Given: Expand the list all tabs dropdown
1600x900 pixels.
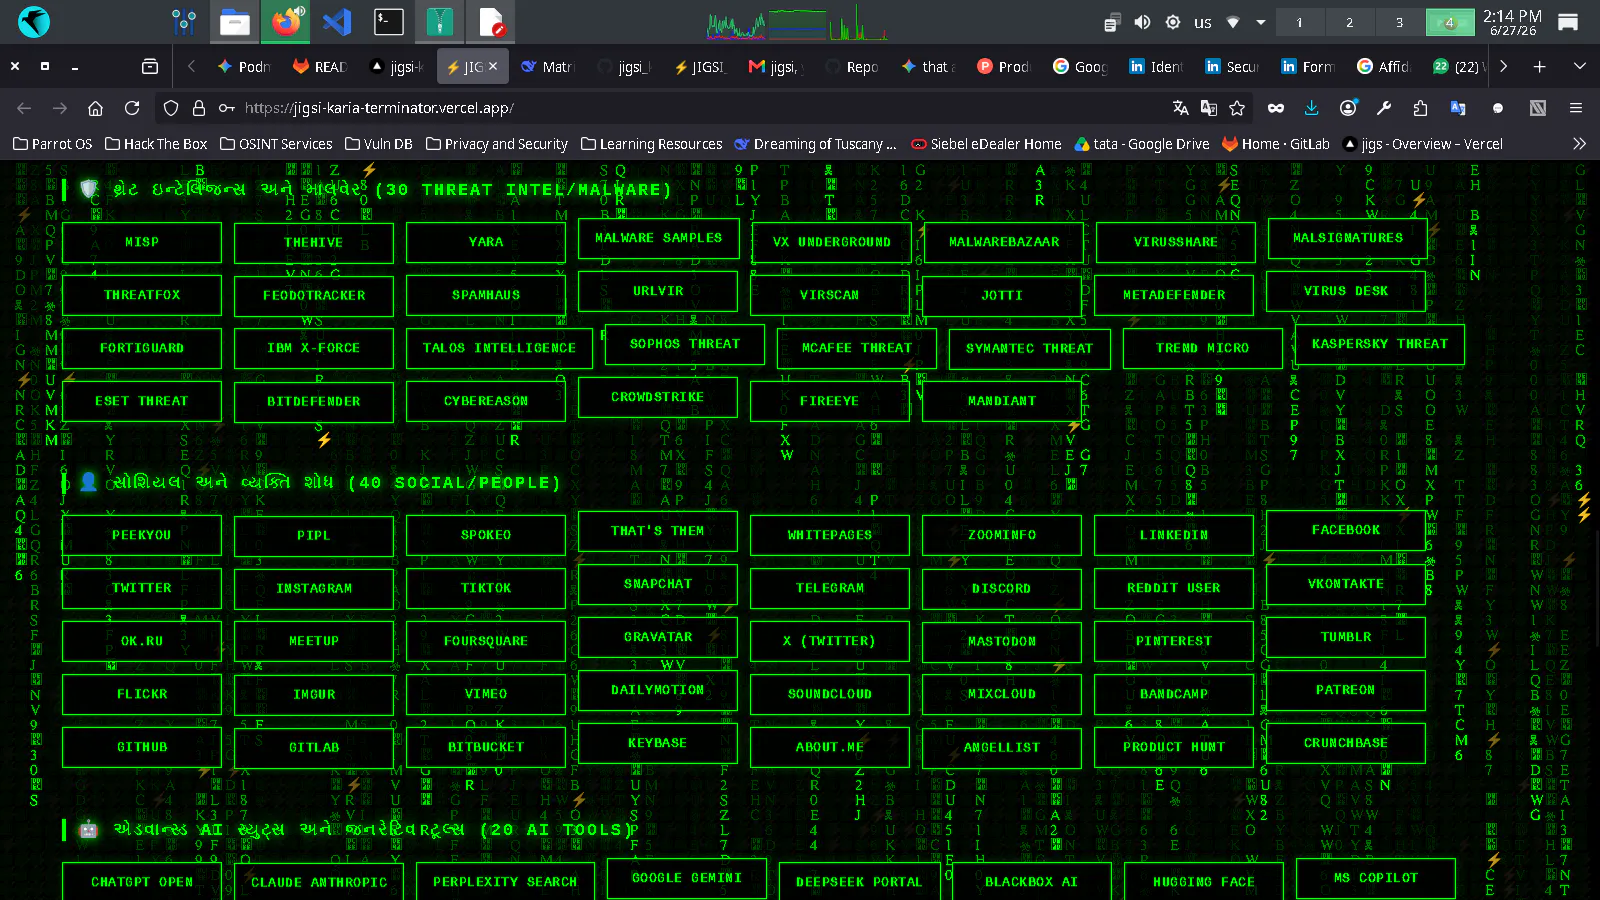Looking at the screenshot, I should coord(1580,66).
